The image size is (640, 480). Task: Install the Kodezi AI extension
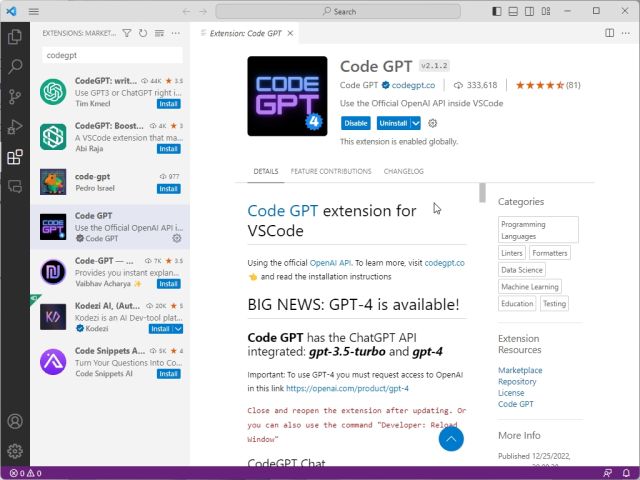(161, 329)
